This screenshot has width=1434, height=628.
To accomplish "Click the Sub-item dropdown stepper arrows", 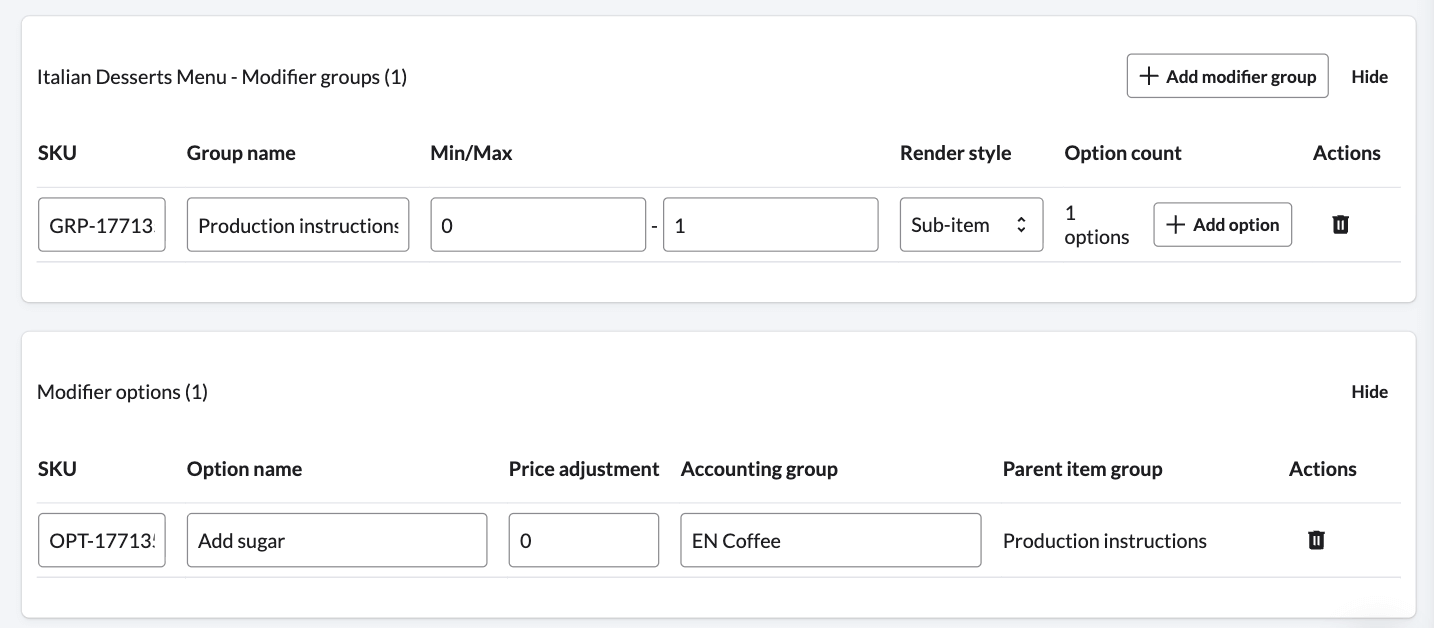I will (x=1022, y=224).
